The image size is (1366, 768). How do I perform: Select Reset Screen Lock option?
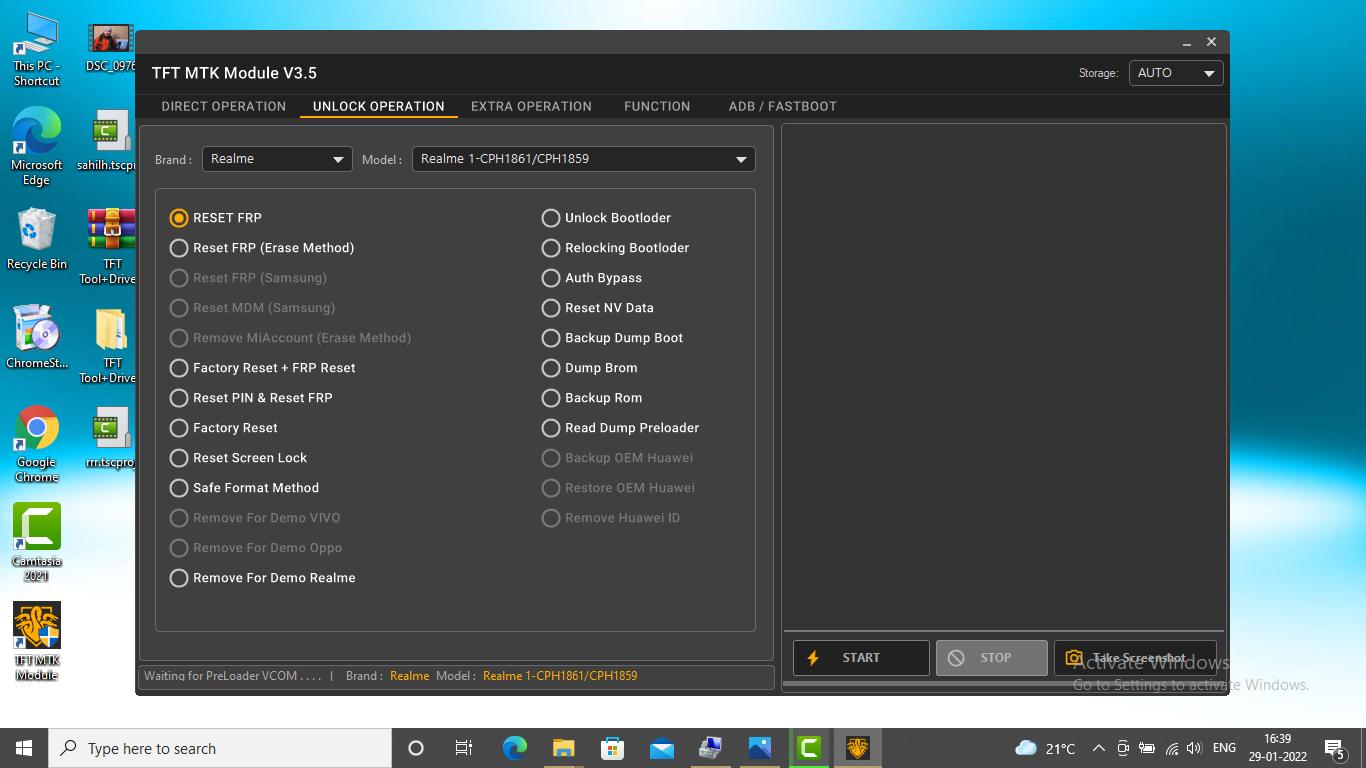point(239,458)
